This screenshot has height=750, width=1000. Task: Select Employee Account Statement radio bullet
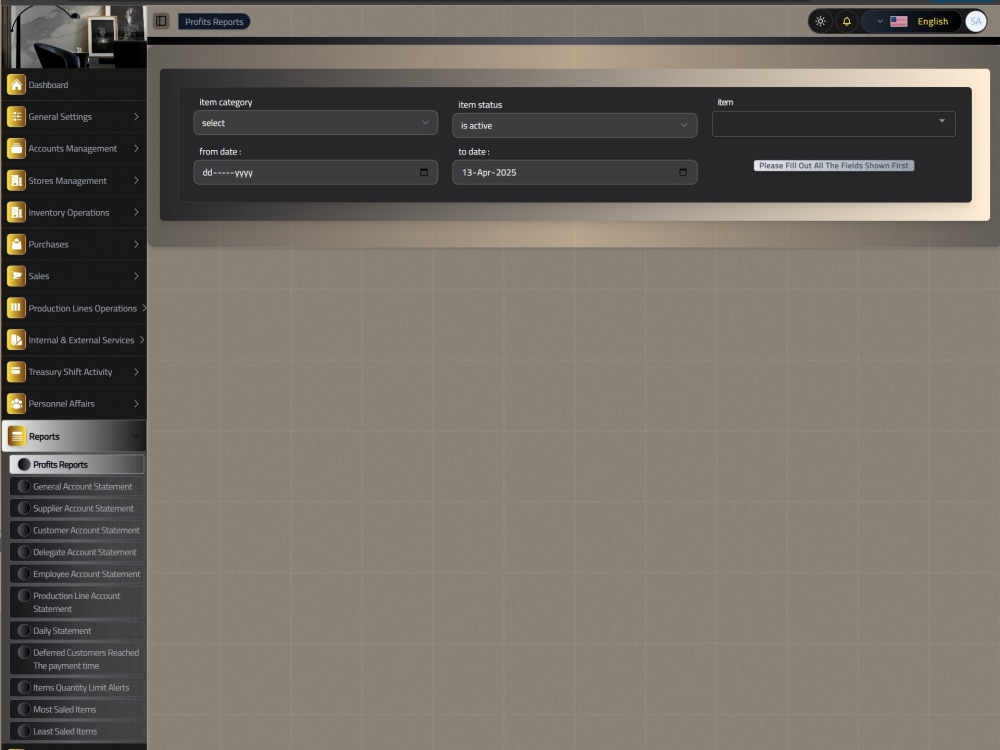pyautogui.click(x=24, y=573)
